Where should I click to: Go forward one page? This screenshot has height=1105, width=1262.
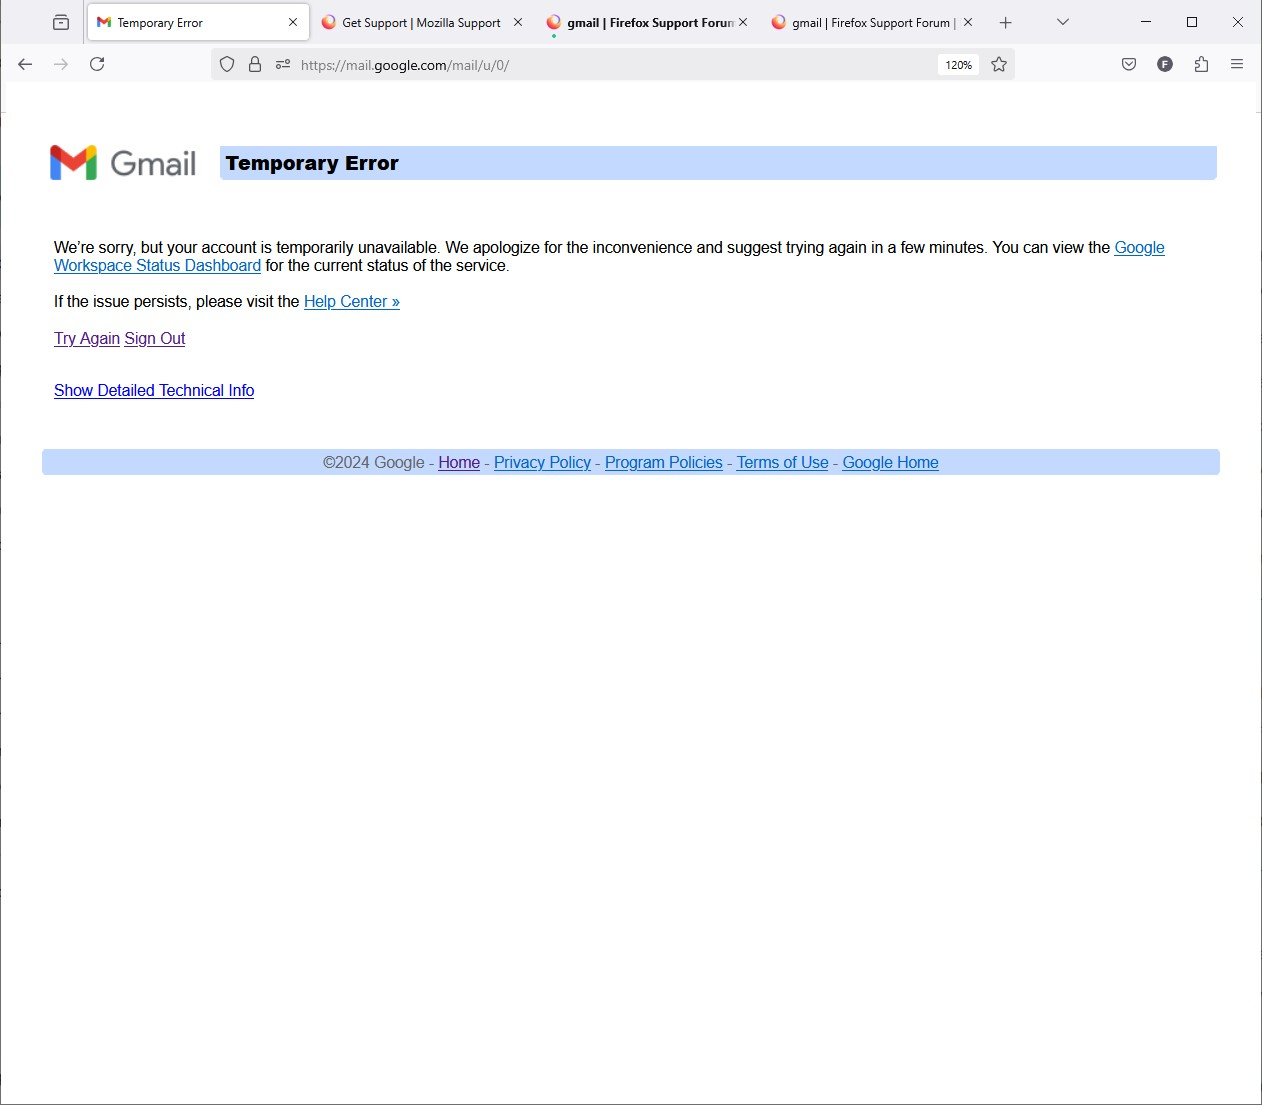click(61, 64)
